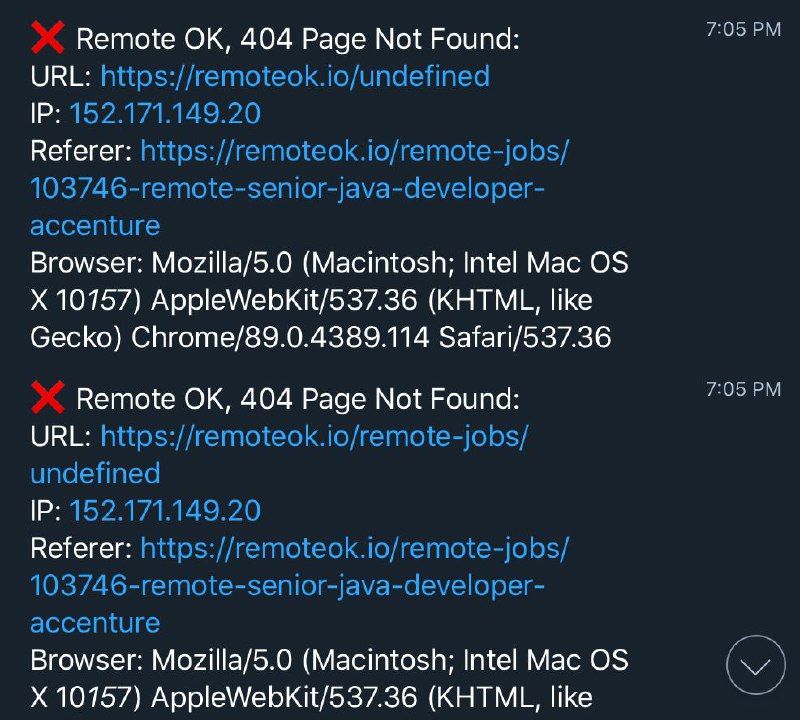
Task: Click the "URL:" label in second message
Action: tap(62, 436)
